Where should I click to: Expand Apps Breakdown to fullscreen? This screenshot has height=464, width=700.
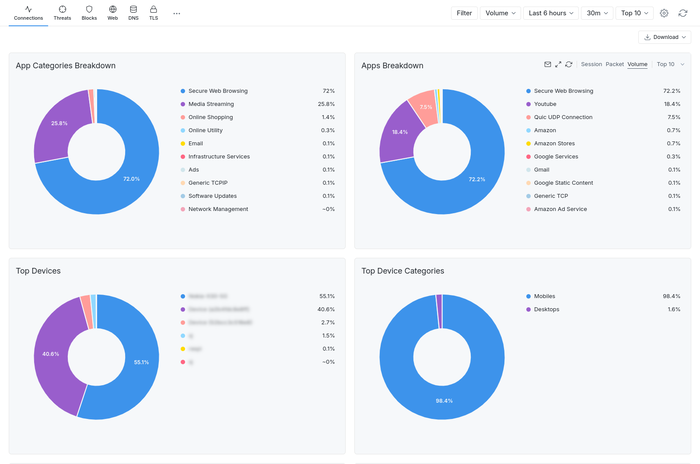click(x=558, y=64)
